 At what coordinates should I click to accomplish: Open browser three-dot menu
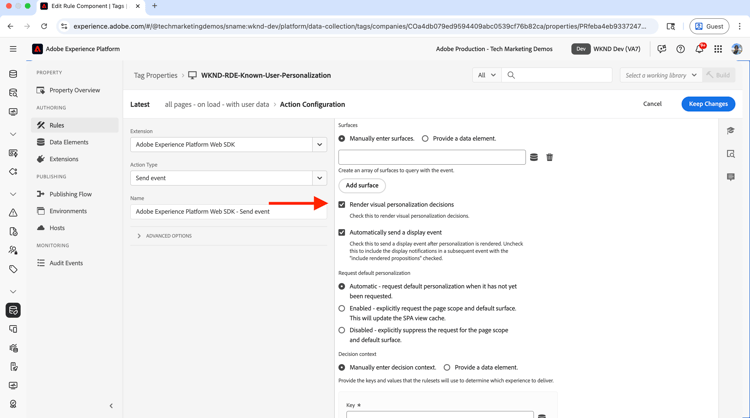(x=739, y=26)
